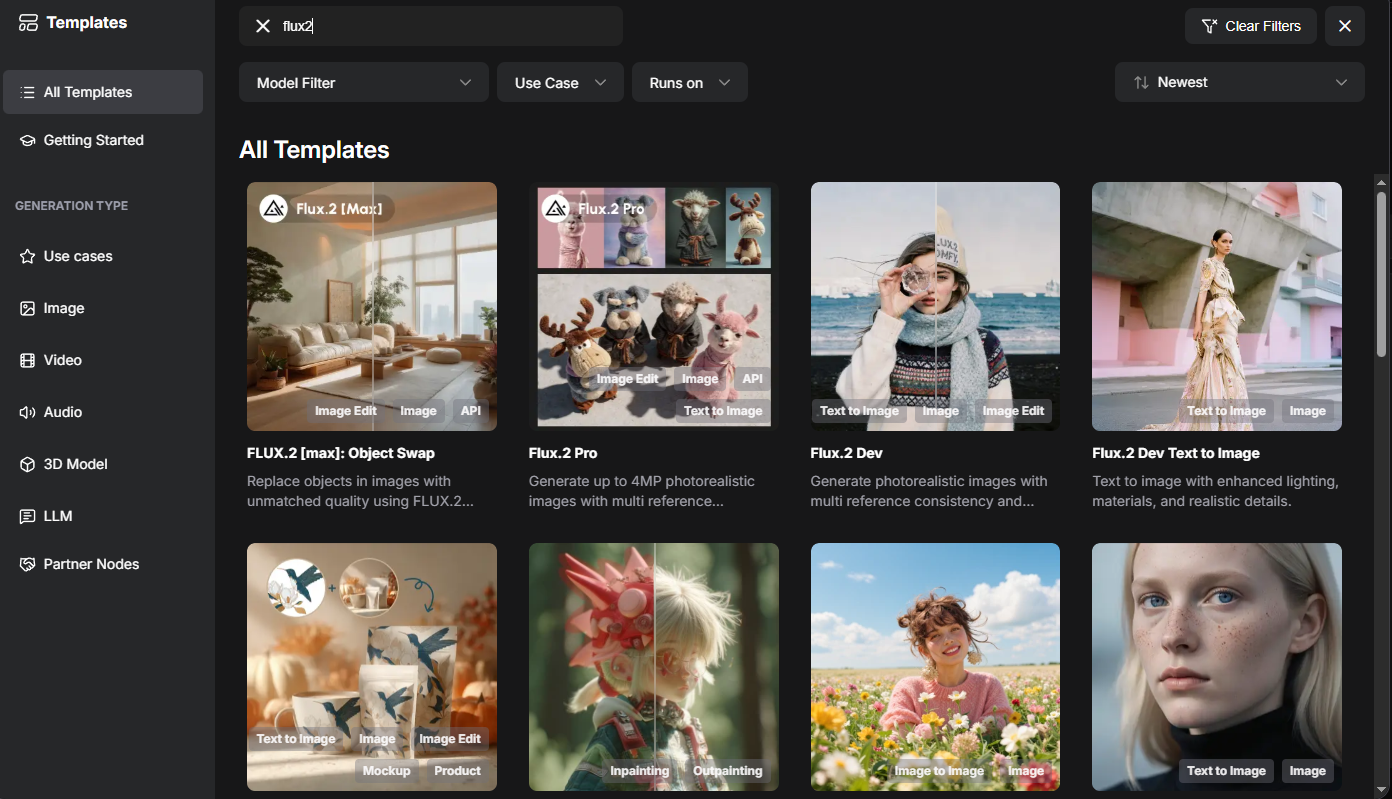Open the product mockup template with hummingbird packaging
This screenshot has width=1392, height=799.
[x=372, y=667]
